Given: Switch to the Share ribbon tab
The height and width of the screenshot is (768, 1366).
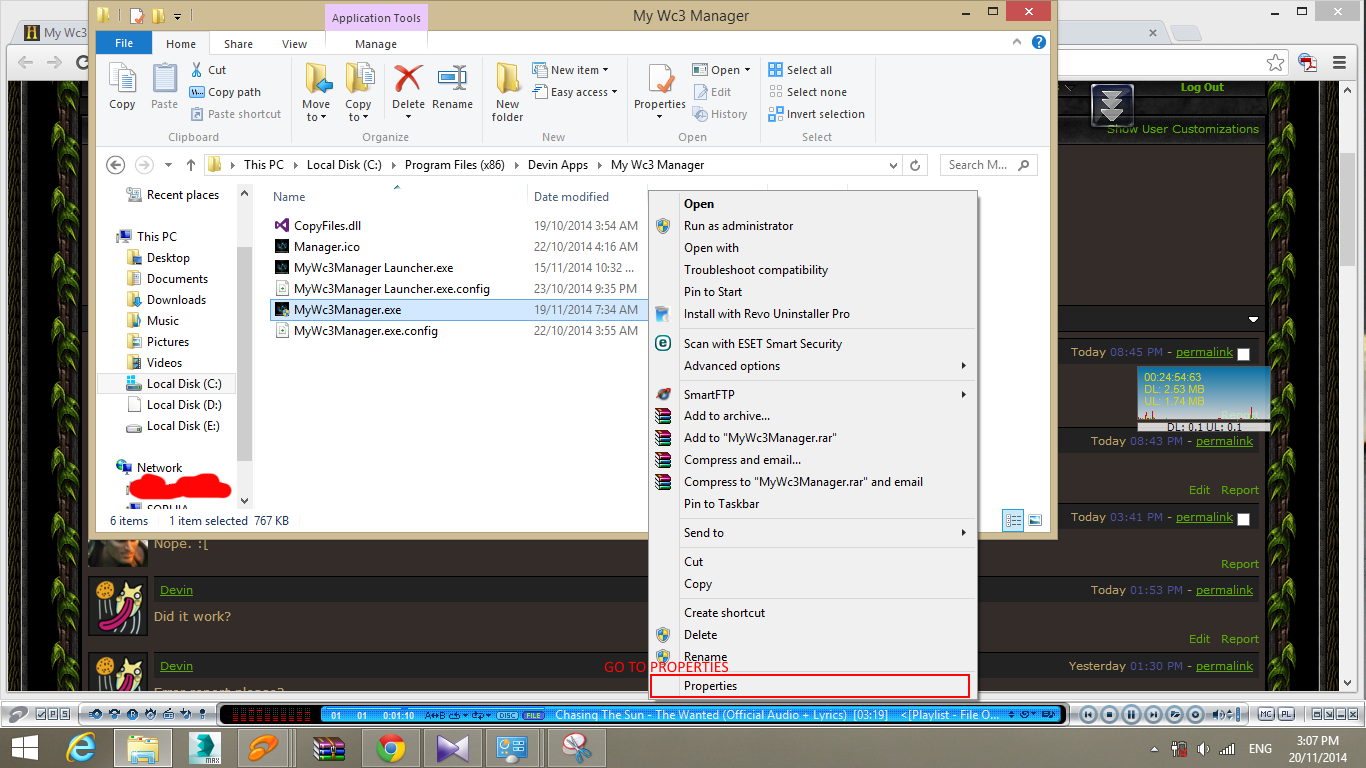Looking at the screenshot, I should coord(238,44).
